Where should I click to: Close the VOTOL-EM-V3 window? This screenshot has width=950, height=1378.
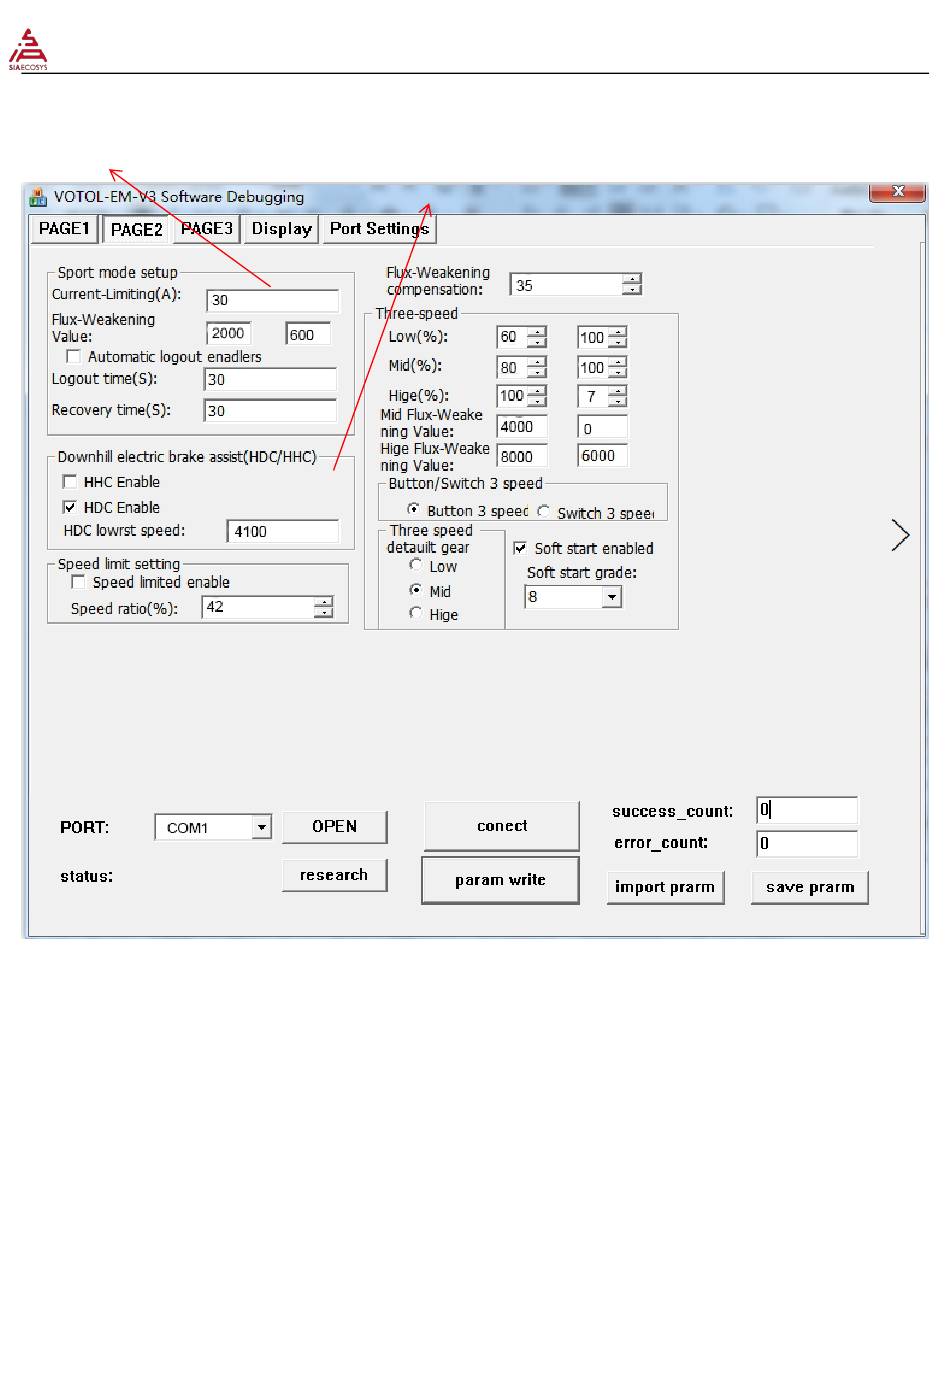point(897,191)
